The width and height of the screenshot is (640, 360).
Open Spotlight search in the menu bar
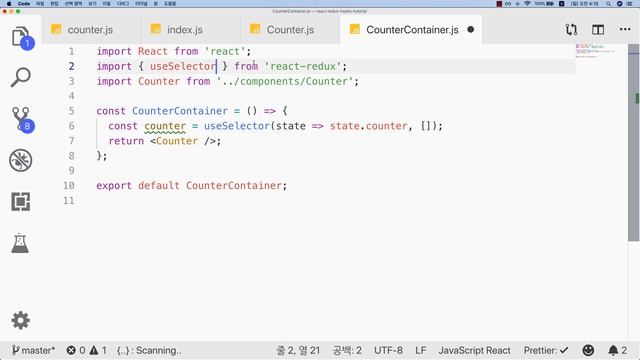609,3
